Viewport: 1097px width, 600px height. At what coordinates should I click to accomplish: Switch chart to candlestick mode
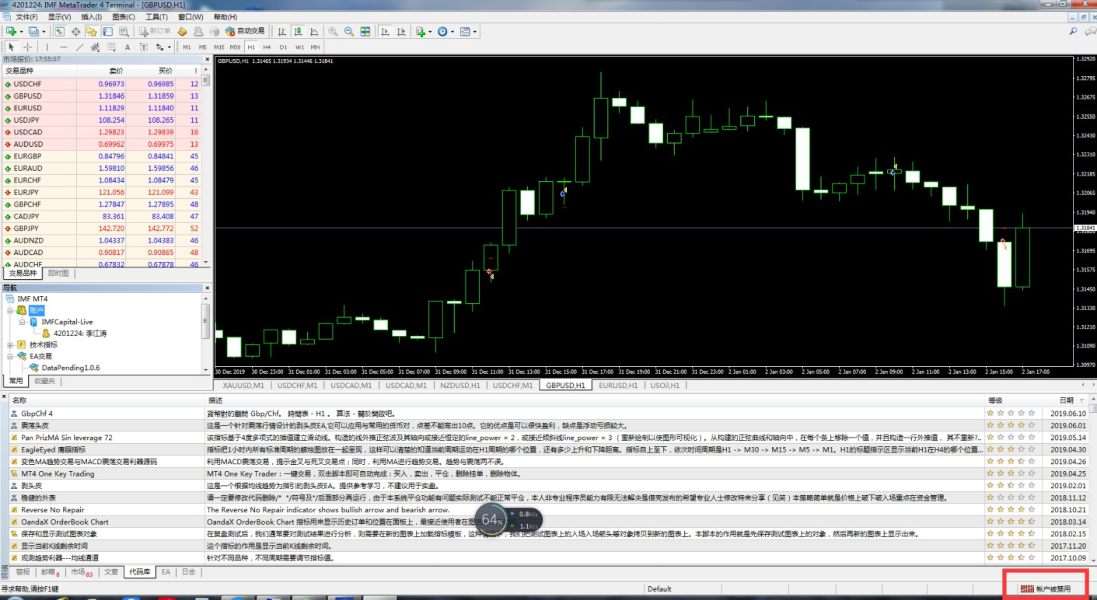(x=298, y=31)
